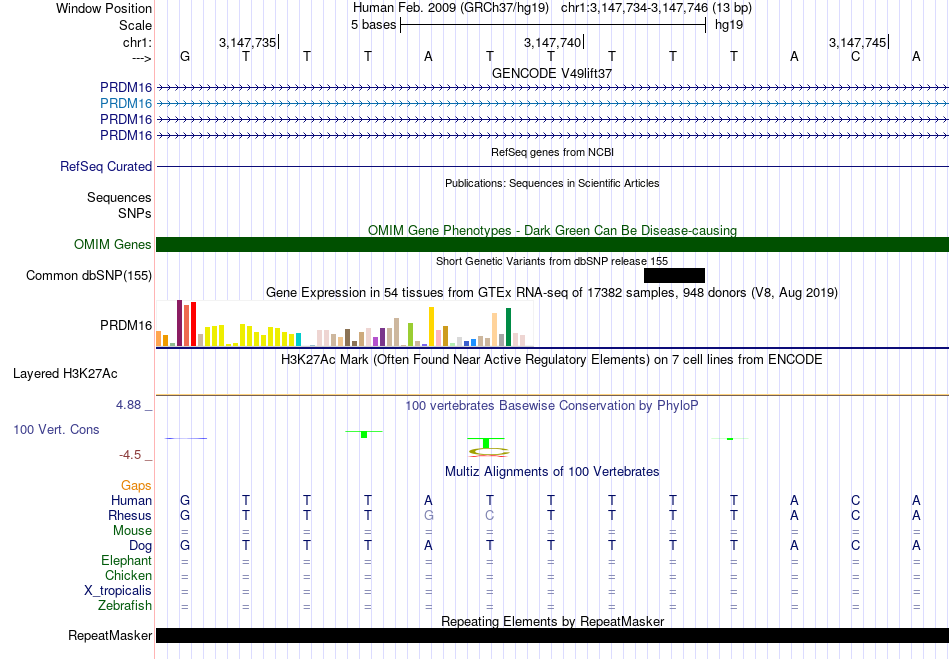Click the faded G mismatch in Rhesus row
Screen dimensions: 950x659
click(x=428, y=516)
